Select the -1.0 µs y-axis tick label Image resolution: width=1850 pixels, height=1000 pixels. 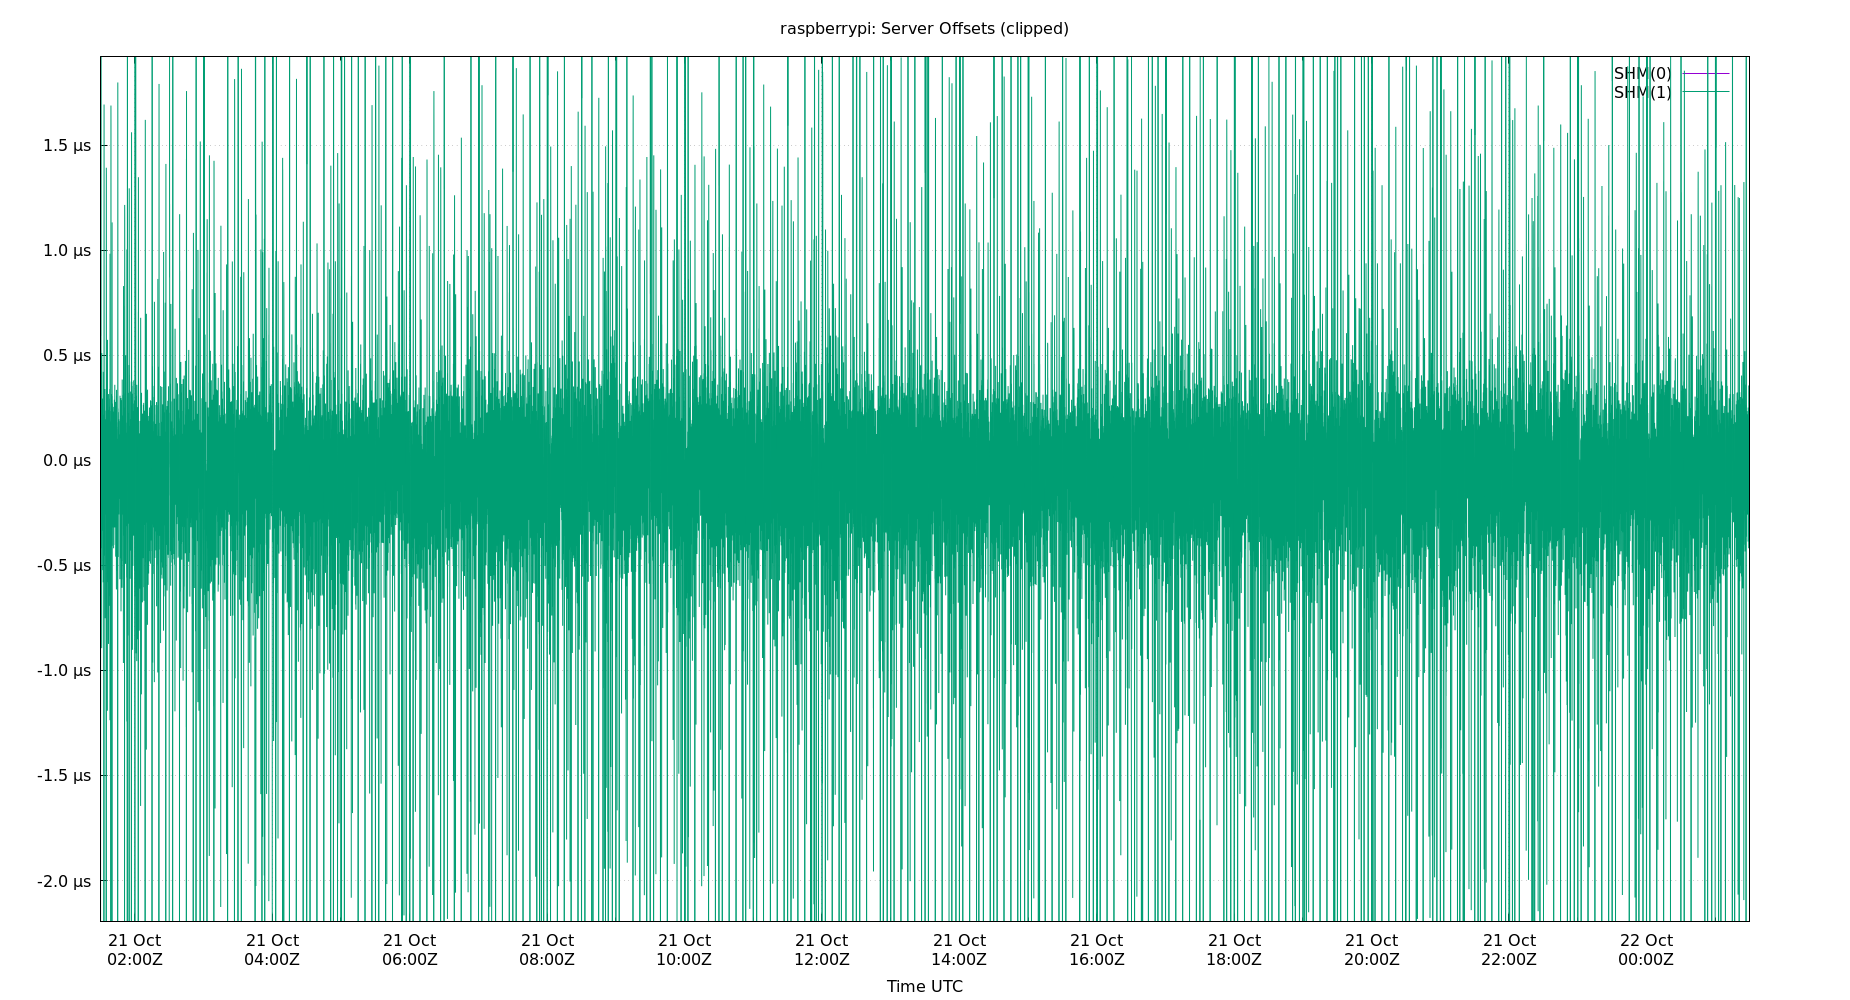pos(64,671)
